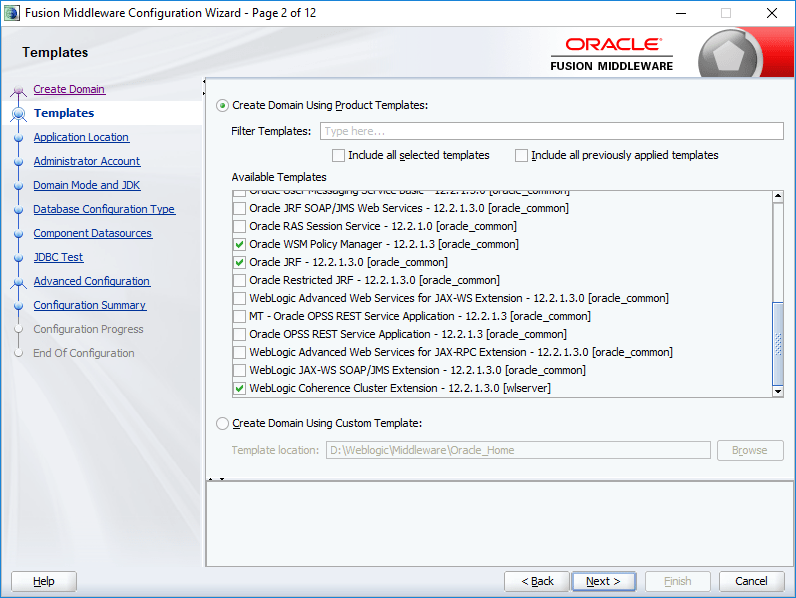
Task: Select Create Domain Using Product Templates radio
Action: click(222, 106)
